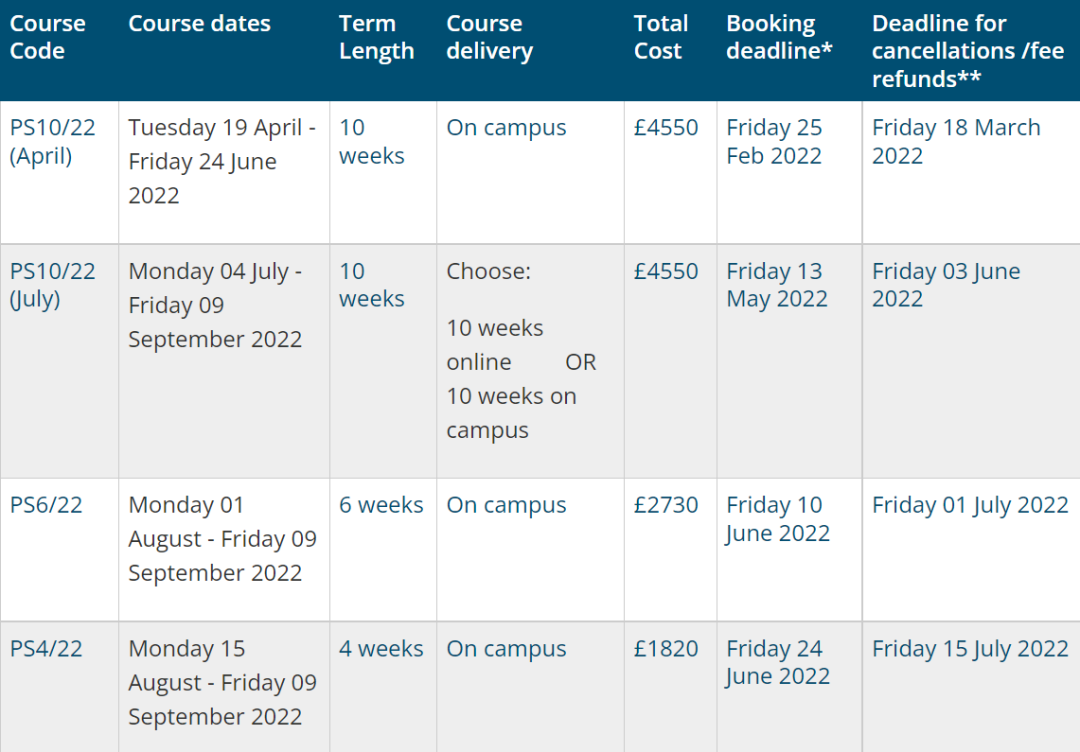Viewport: 1080px width, 752px height.
Task: Open the PS10/22 (July) course code link
Action: (52, 284)
